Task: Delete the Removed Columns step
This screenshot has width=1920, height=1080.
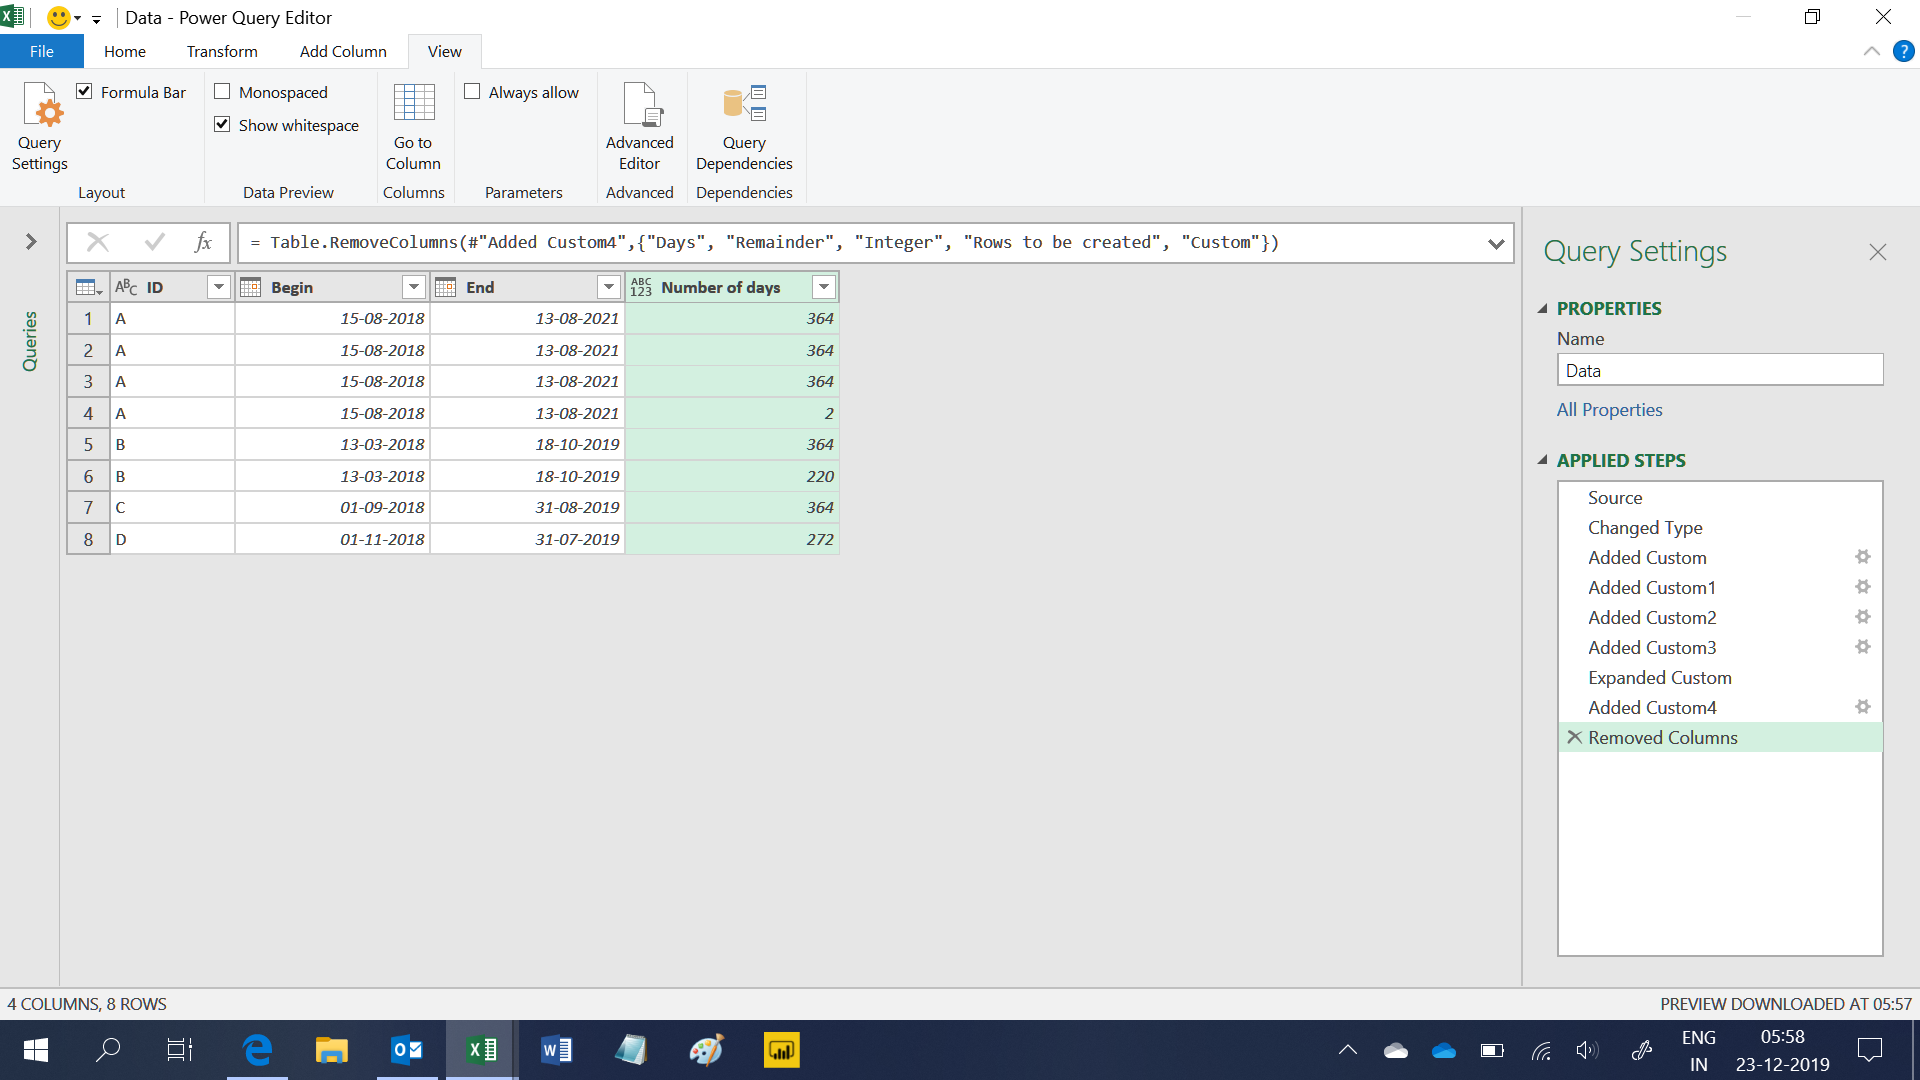Action: click(1574, 737)
